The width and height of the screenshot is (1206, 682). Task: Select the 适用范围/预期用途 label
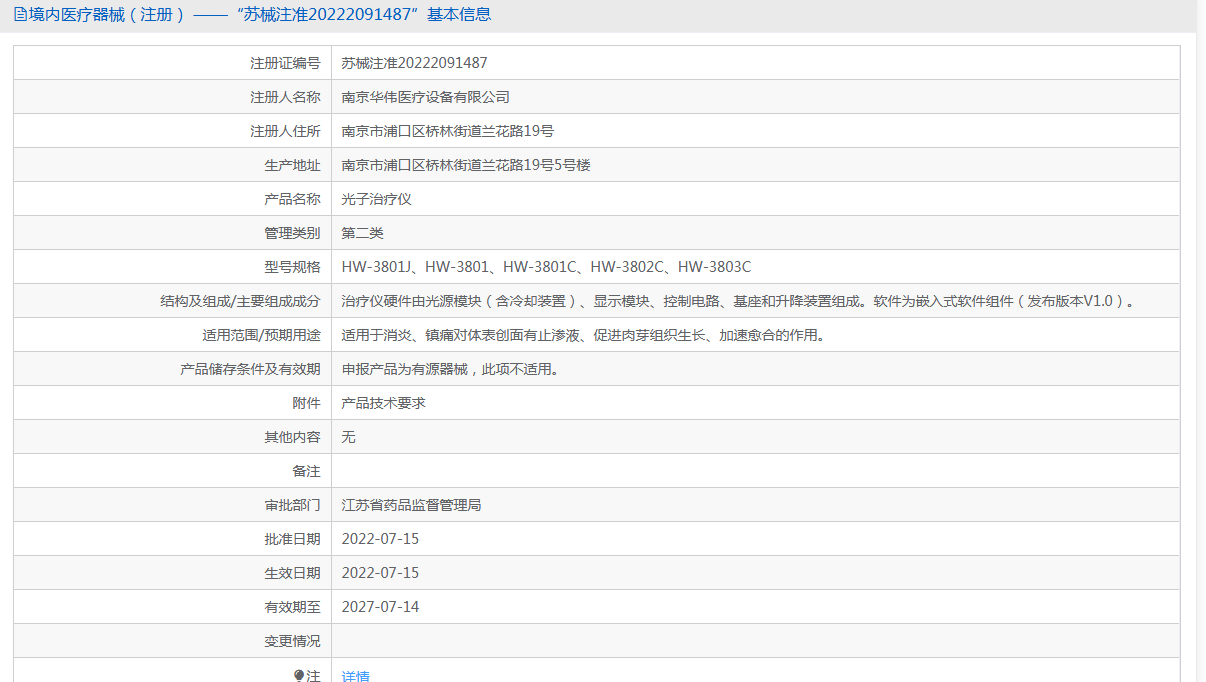coord(261,335)
